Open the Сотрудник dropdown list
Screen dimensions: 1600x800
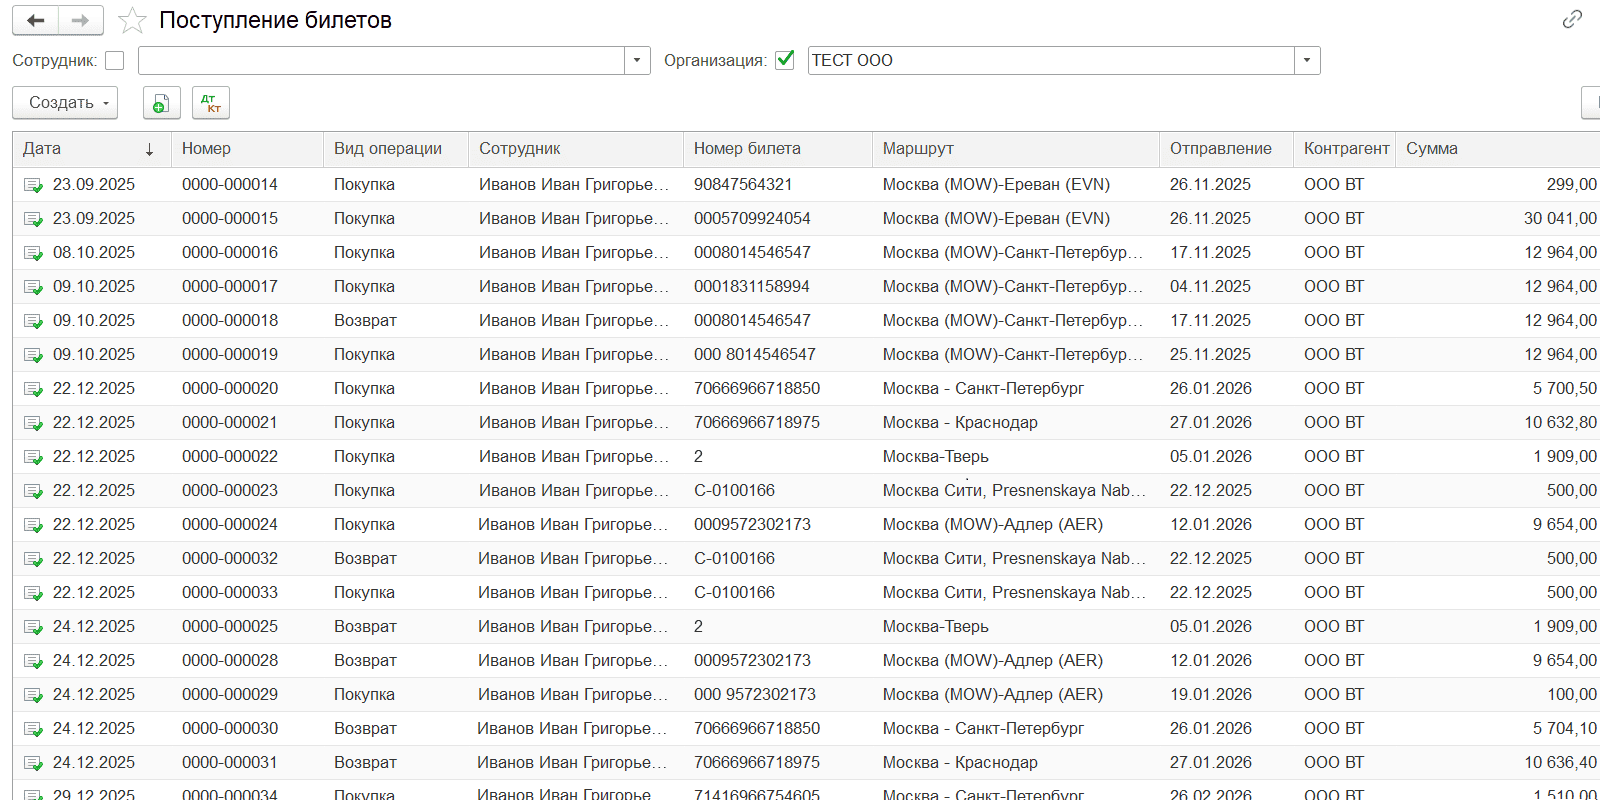[637, 61]
